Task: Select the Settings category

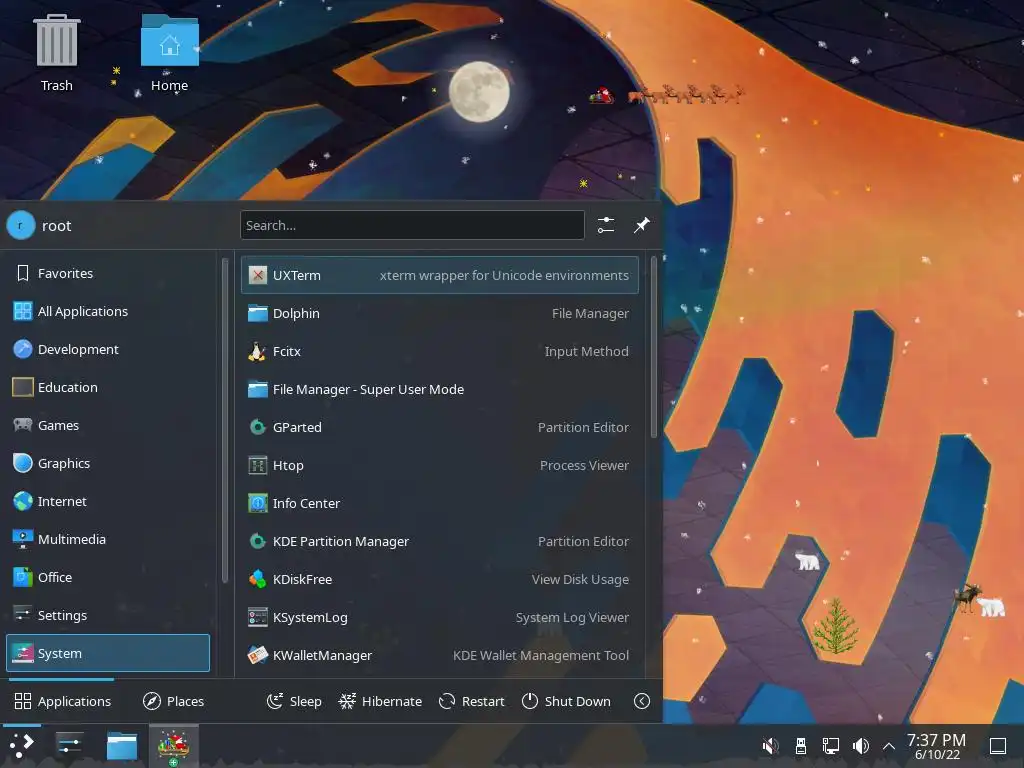Action: coord(108,615)
